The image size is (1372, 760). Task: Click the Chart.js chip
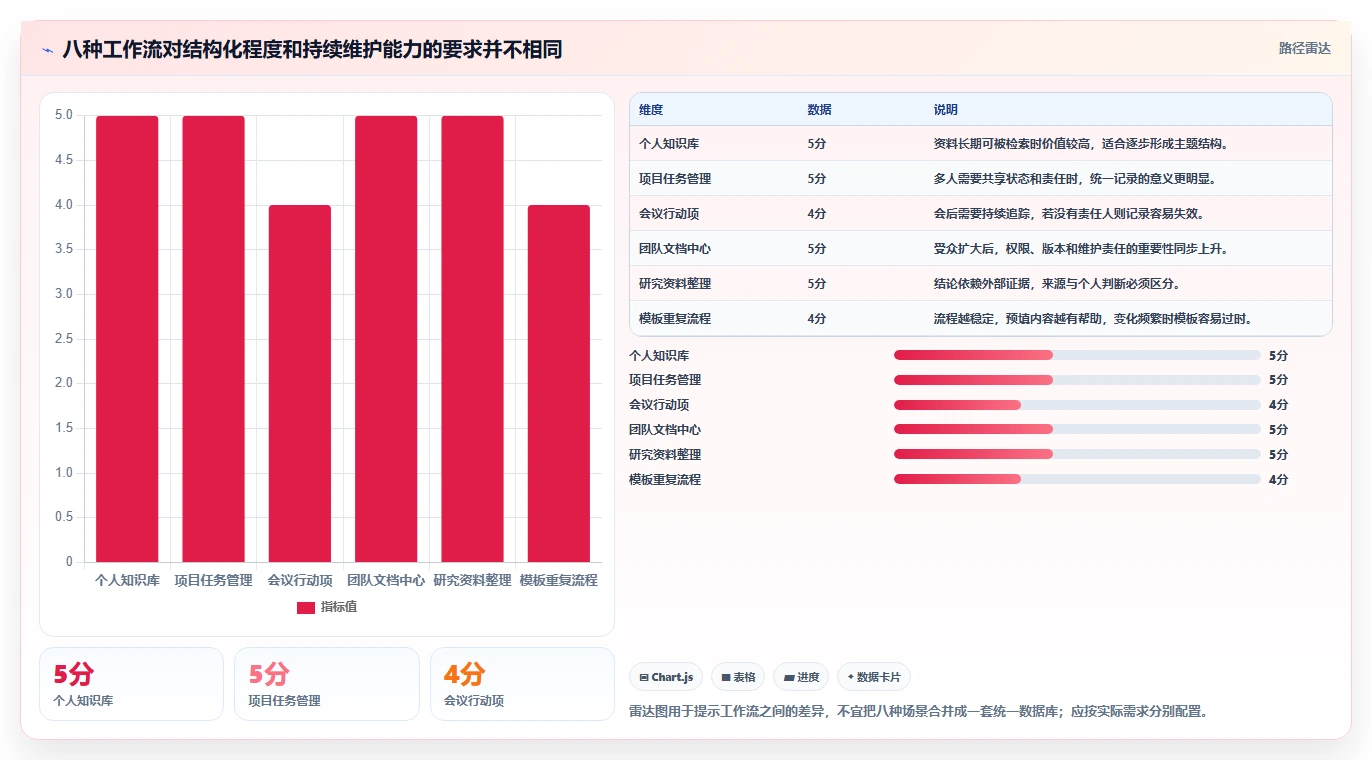click(x=666, y=677)
